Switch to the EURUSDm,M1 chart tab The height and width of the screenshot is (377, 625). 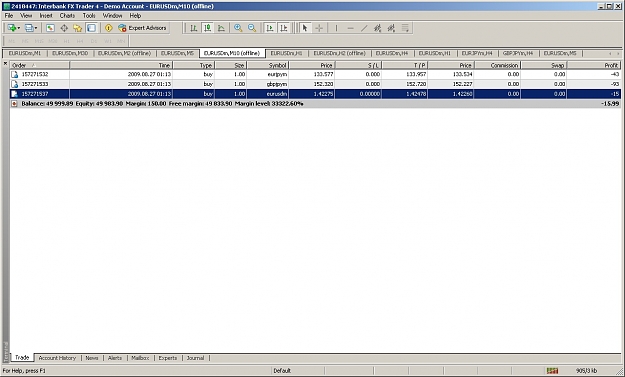(x=25, y=53)
